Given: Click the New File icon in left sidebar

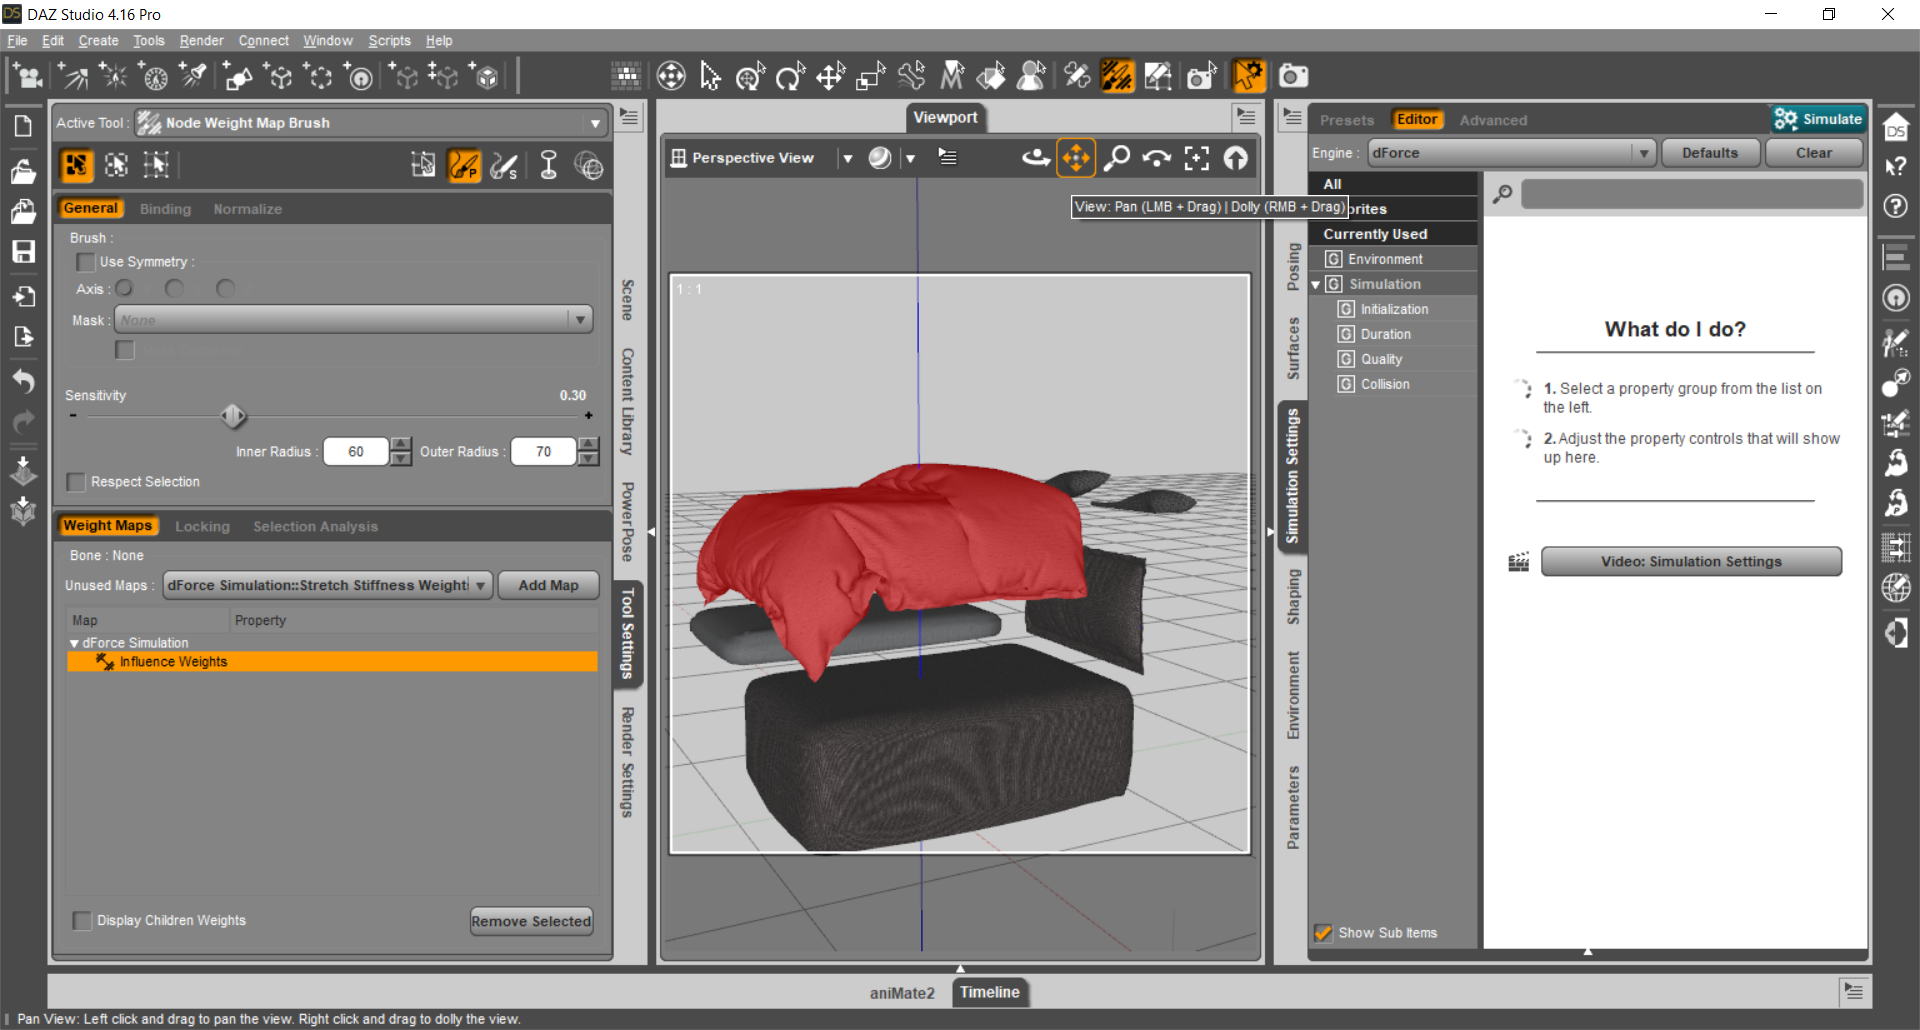Looking at the screenshot, I should click(23, 126).
